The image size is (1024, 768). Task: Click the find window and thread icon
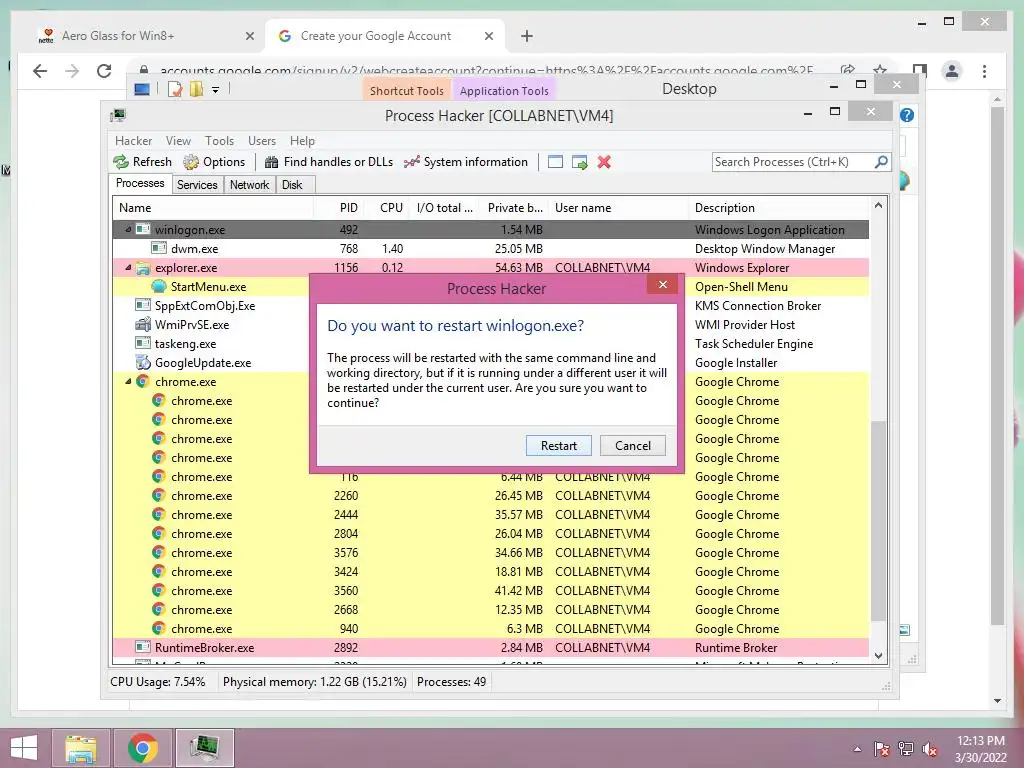point(579,162)
